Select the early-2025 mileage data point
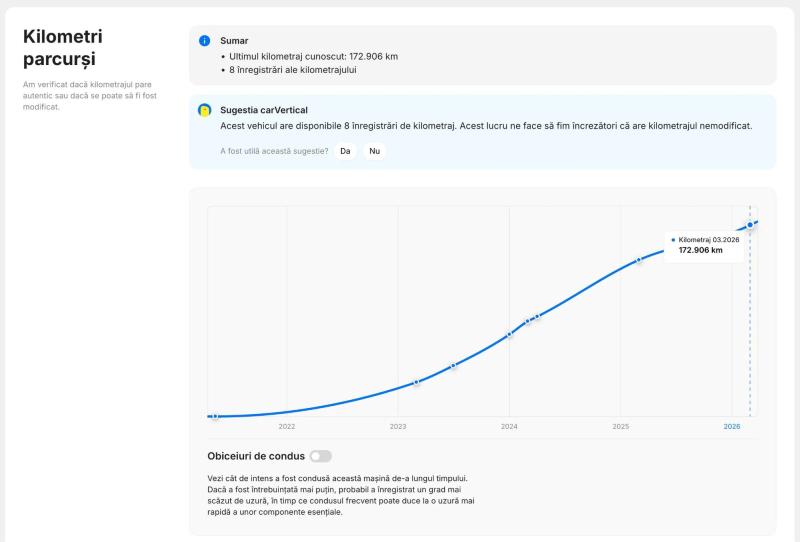Screen dimensions: 800x542 (638, 260)
